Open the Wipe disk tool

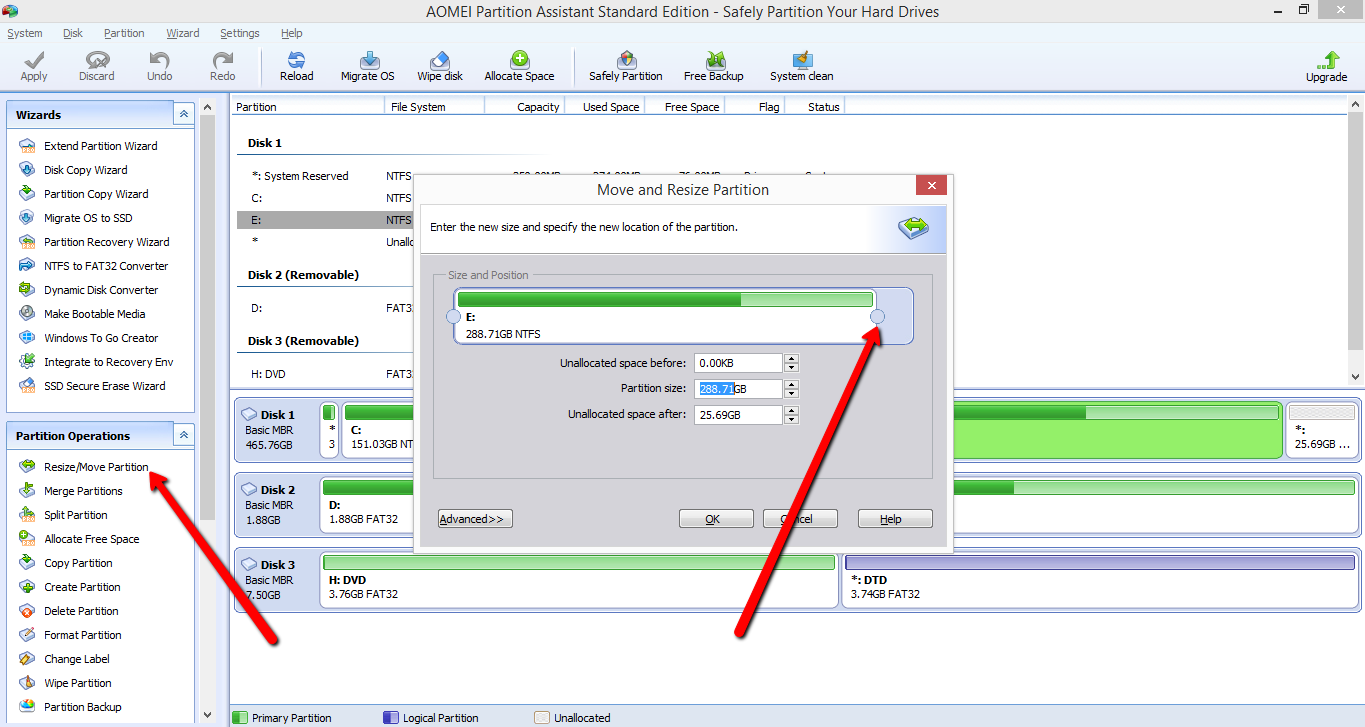440,67
